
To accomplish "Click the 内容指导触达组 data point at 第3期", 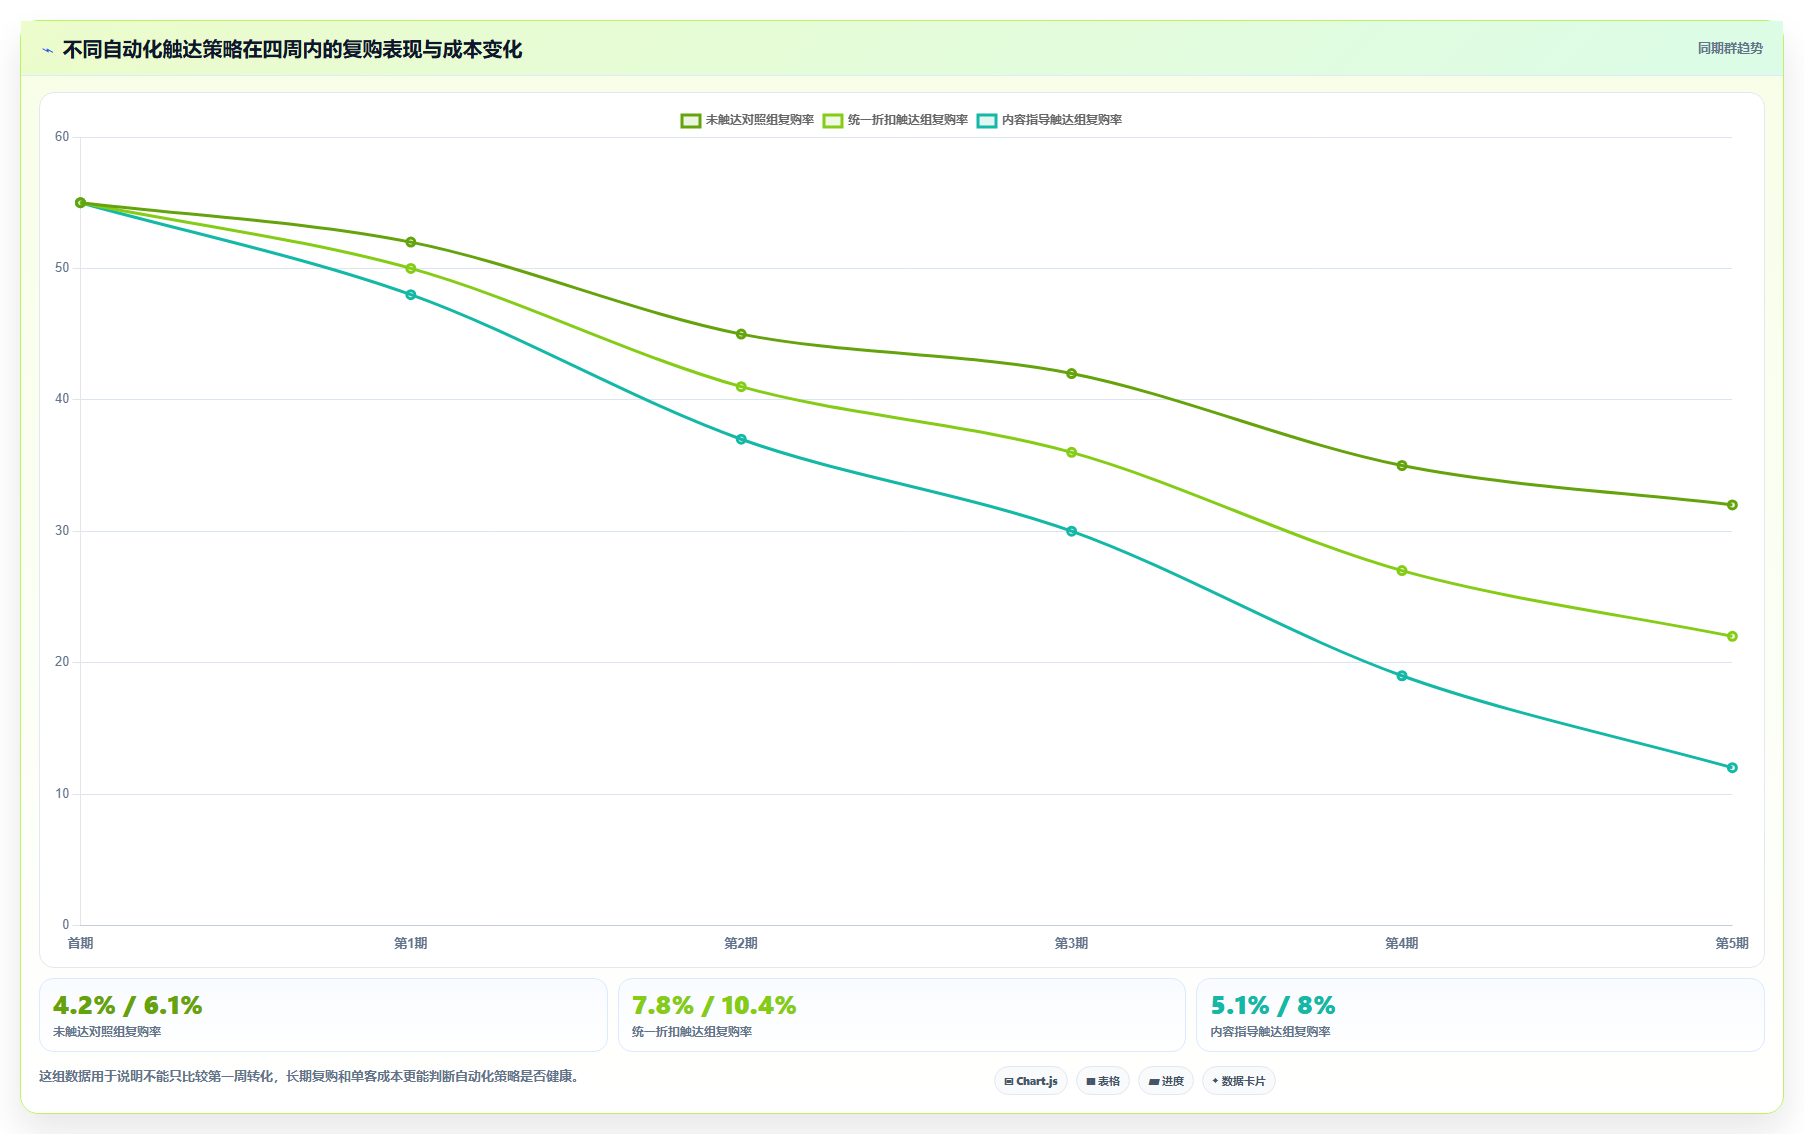I will point(1072,531).
